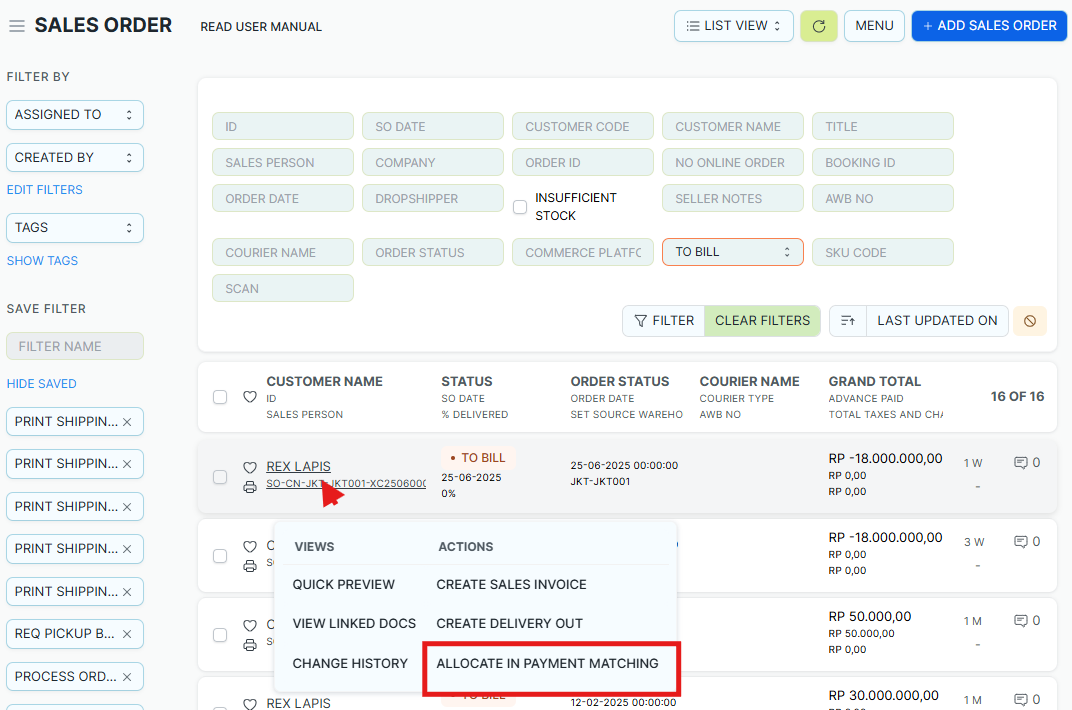Remove PROCESS ORD saved filter

[127, 677]
